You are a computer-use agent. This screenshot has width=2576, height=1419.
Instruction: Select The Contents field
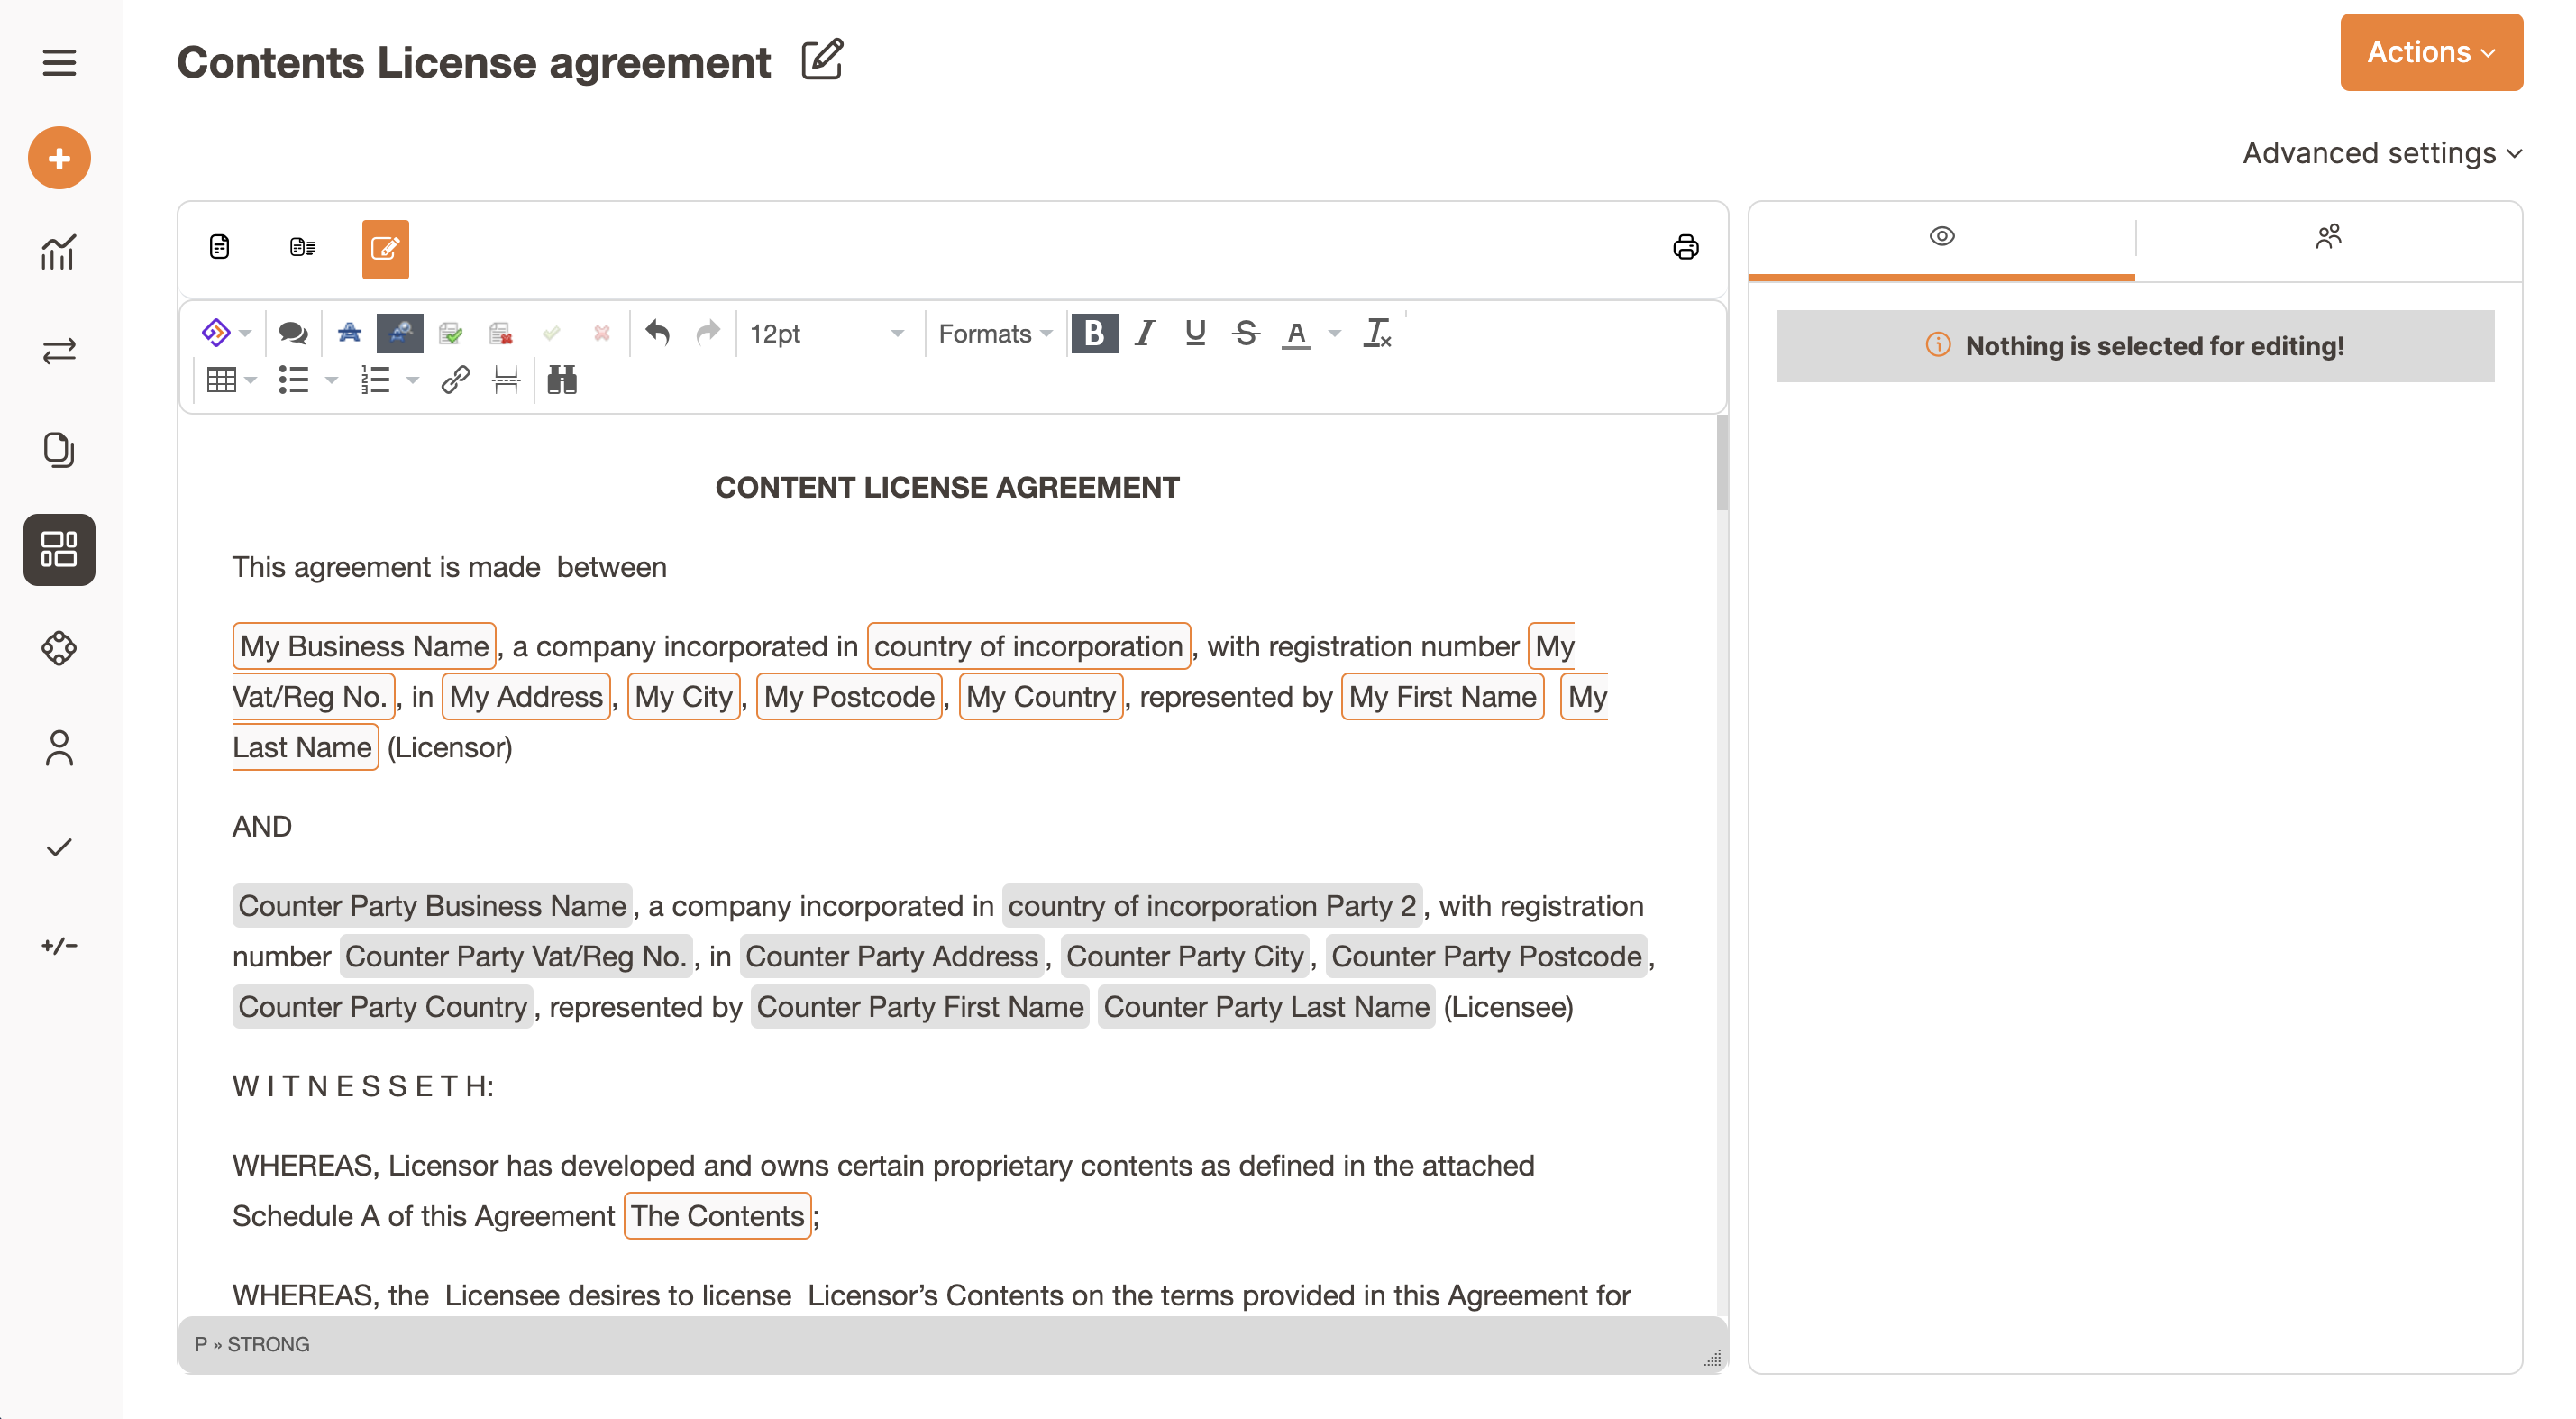coord(717,1216)
